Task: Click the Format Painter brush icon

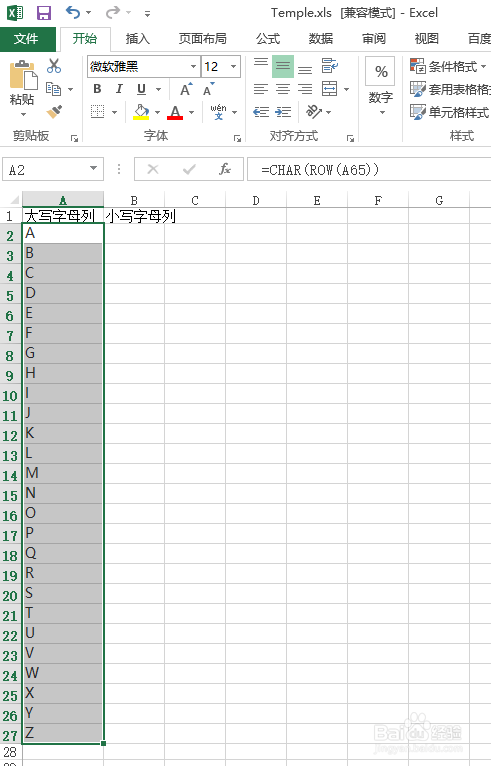Action: pyautogui.click(x=54, y=112)
